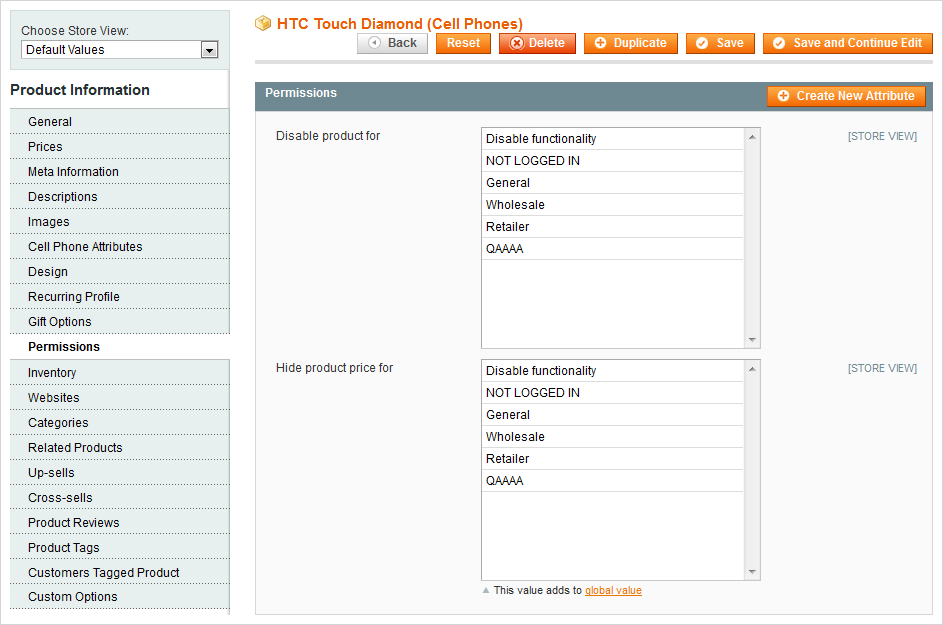Click up arrow of Hide product price scrollbar

click(x=752, y=369)
